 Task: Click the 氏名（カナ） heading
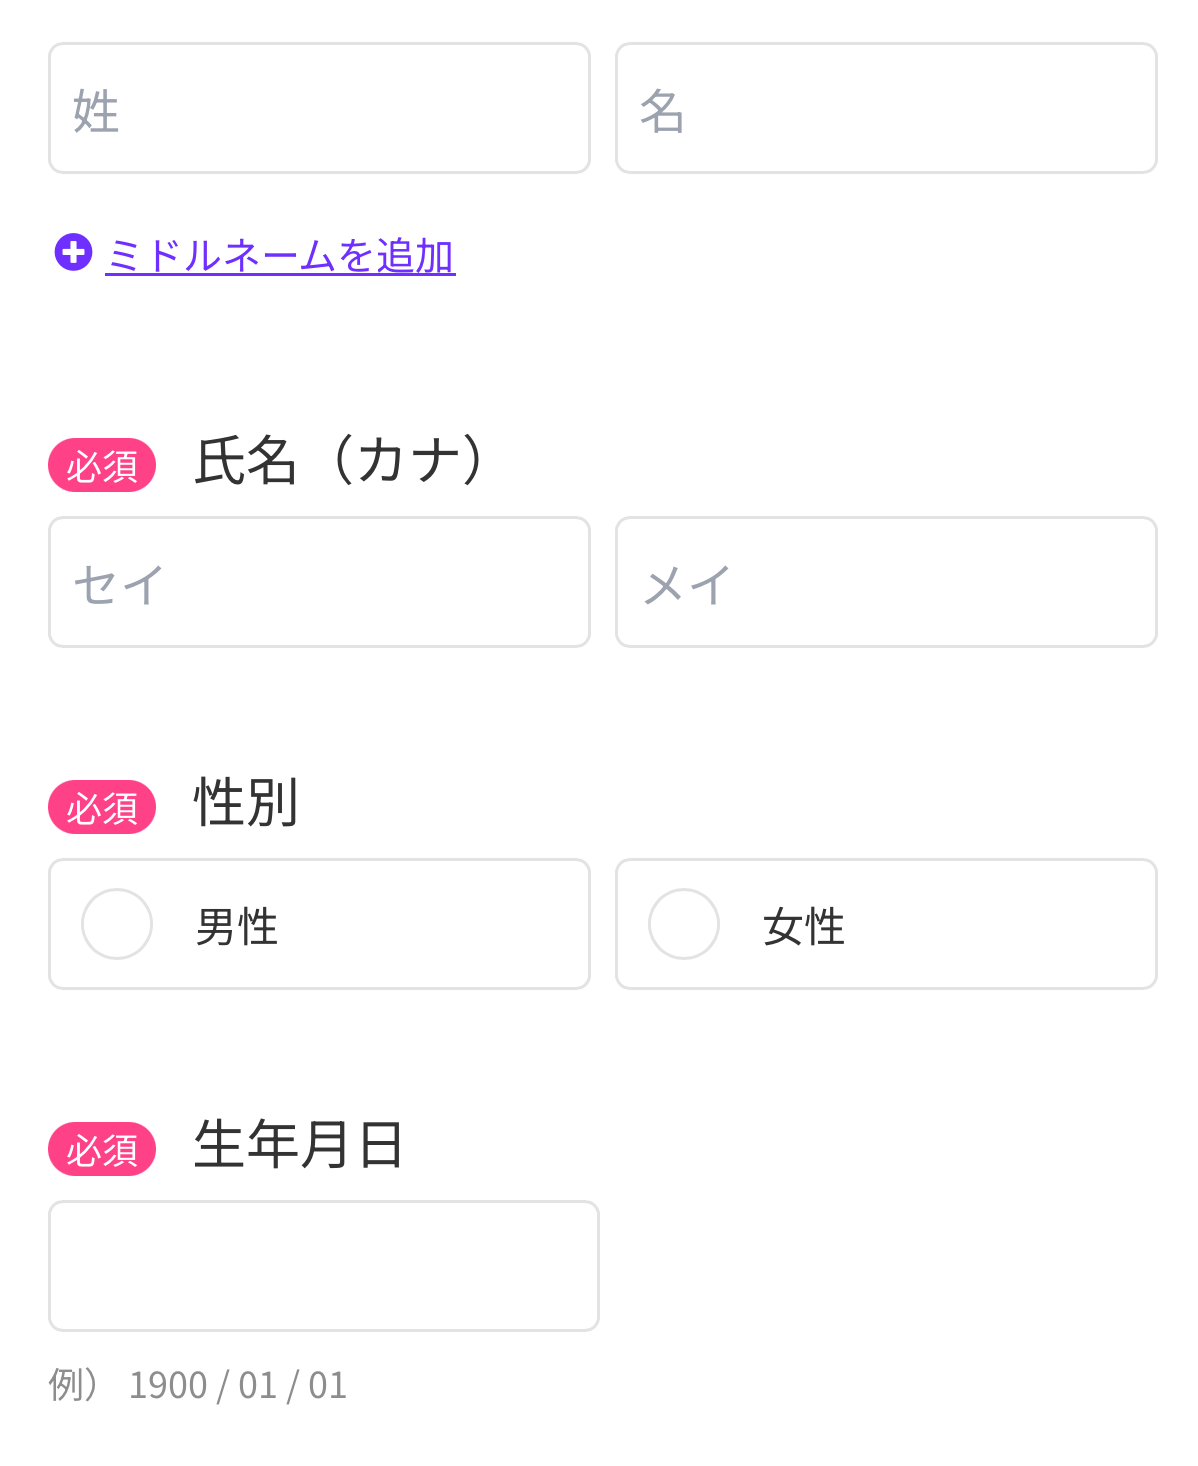coord(342,461)
